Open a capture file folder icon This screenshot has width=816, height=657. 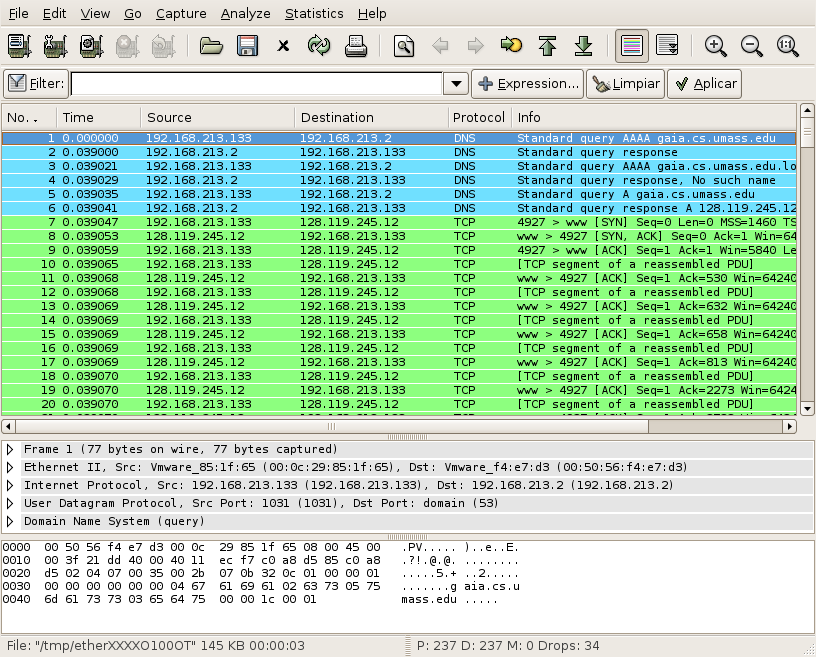211,46
